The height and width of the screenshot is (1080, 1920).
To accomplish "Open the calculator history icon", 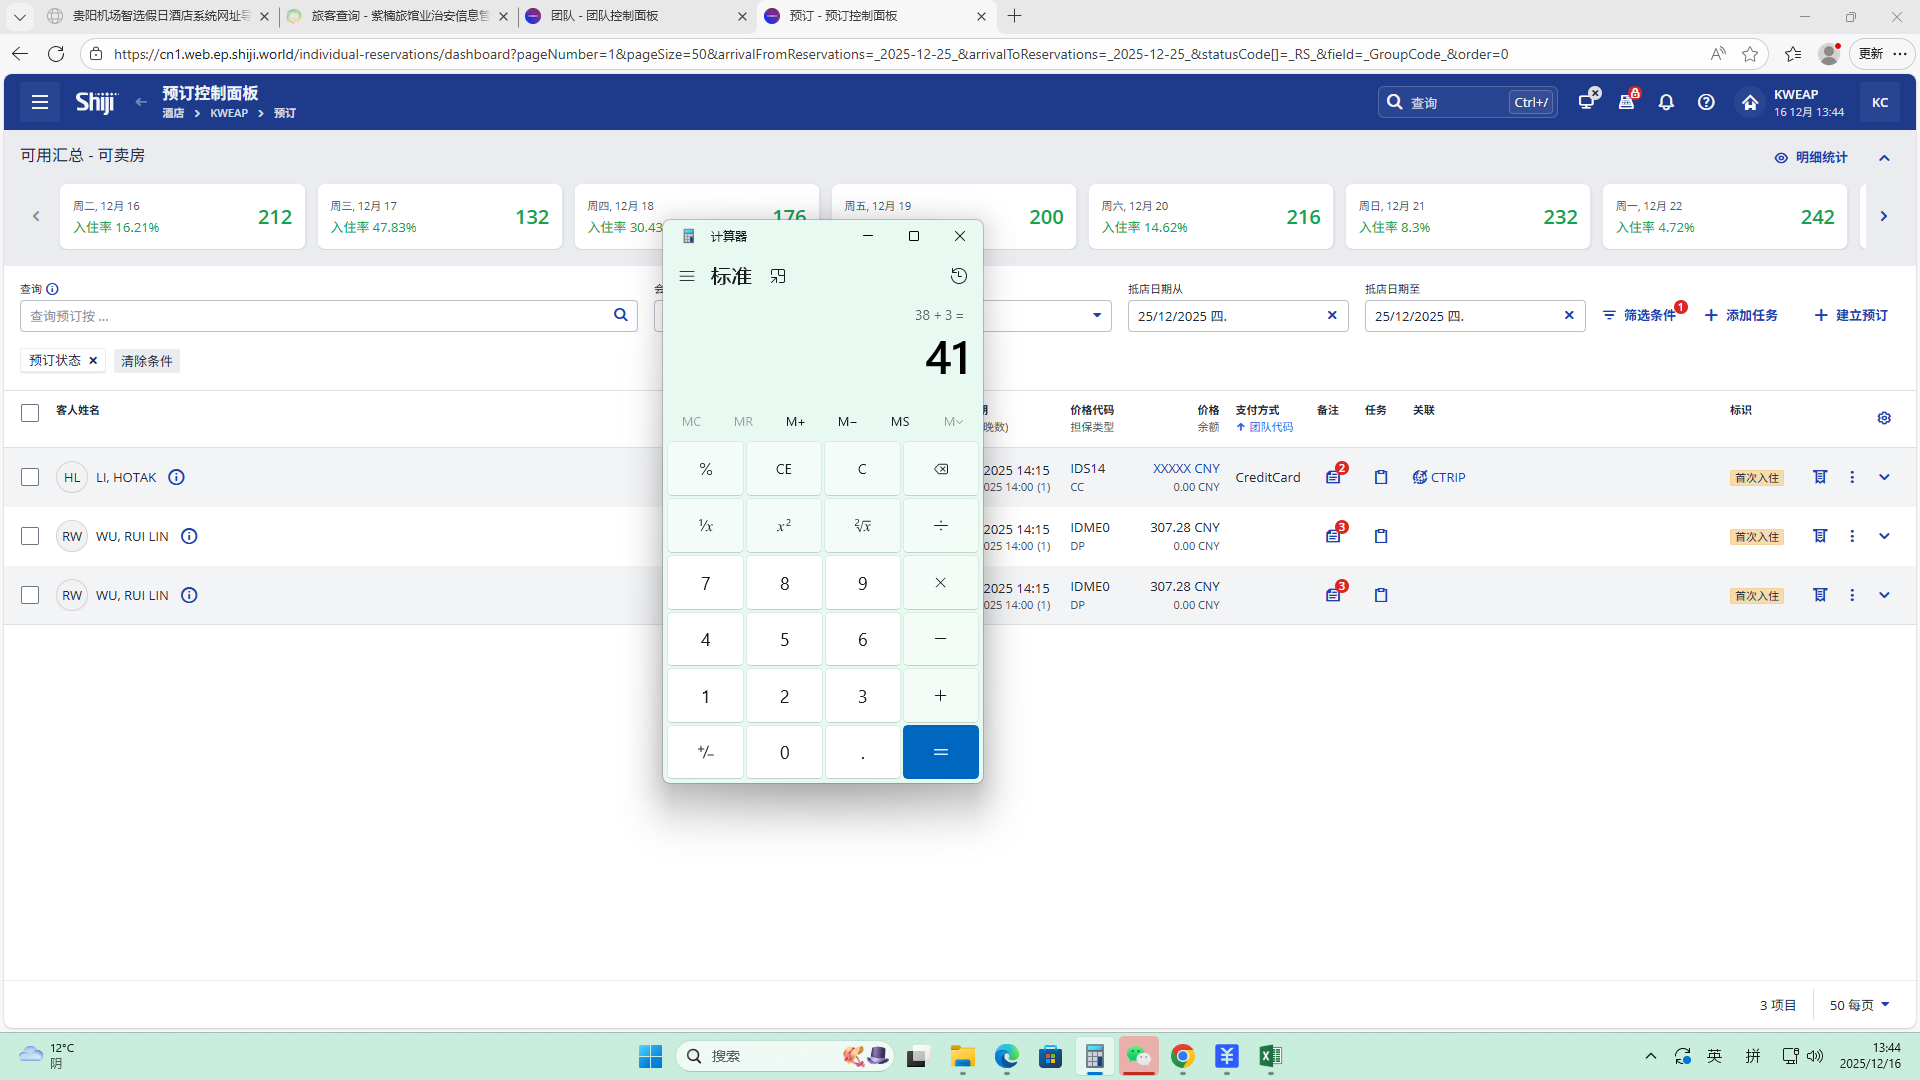I will (x=958, y=276).
